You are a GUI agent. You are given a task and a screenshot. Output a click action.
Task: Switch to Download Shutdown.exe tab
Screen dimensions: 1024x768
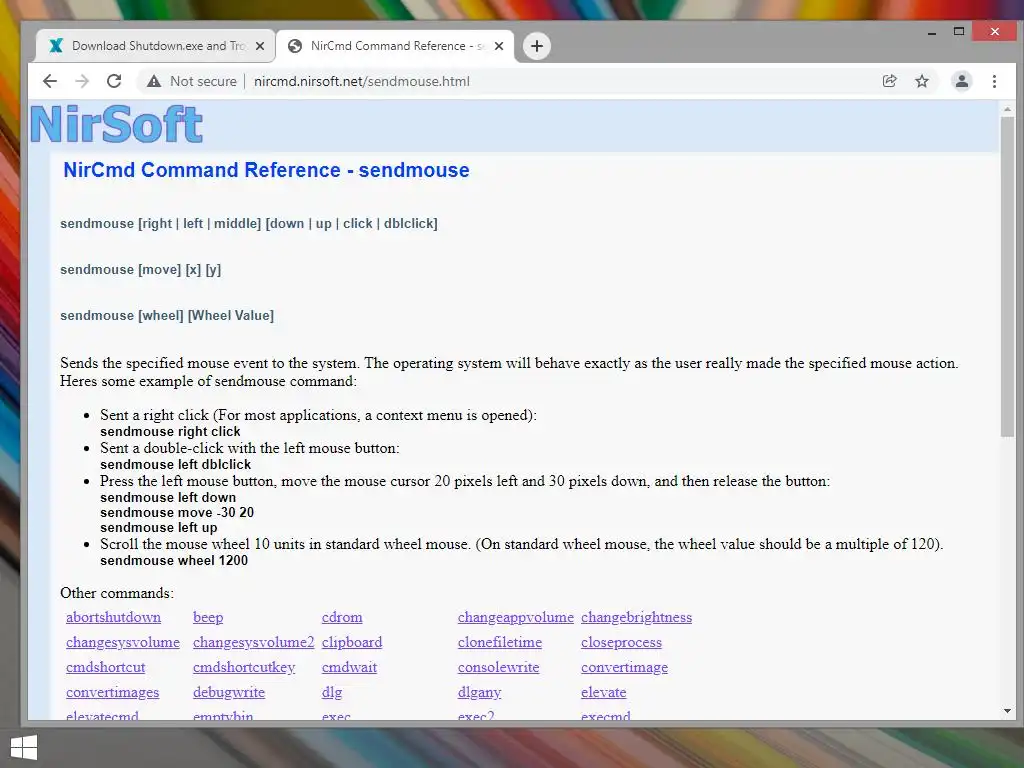[x=155, y=46]
